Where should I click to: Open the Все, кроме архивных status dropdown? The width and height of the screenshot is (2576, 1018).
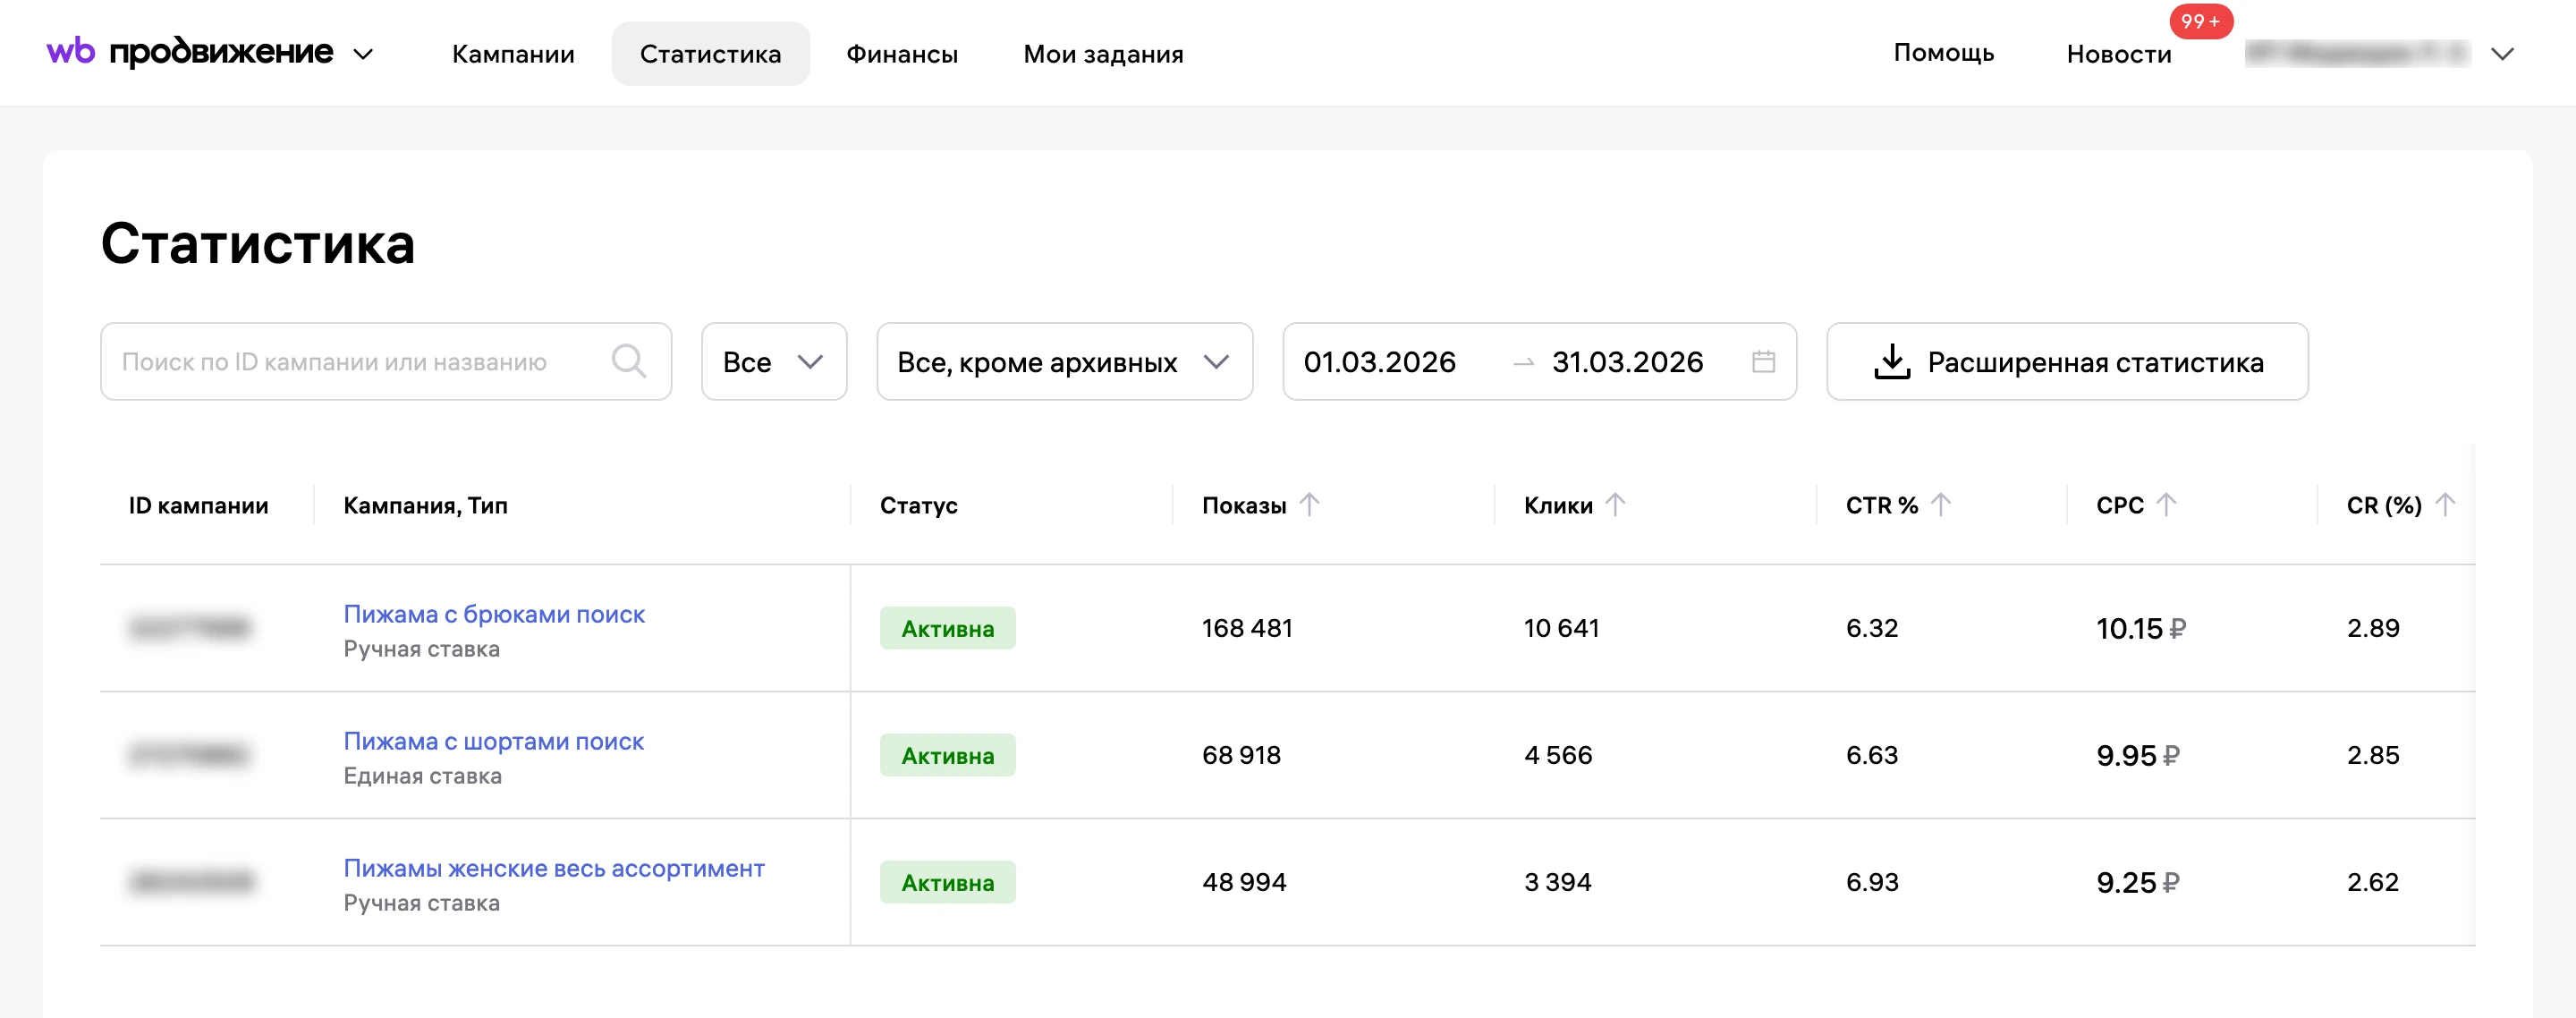coord(1064,361)
